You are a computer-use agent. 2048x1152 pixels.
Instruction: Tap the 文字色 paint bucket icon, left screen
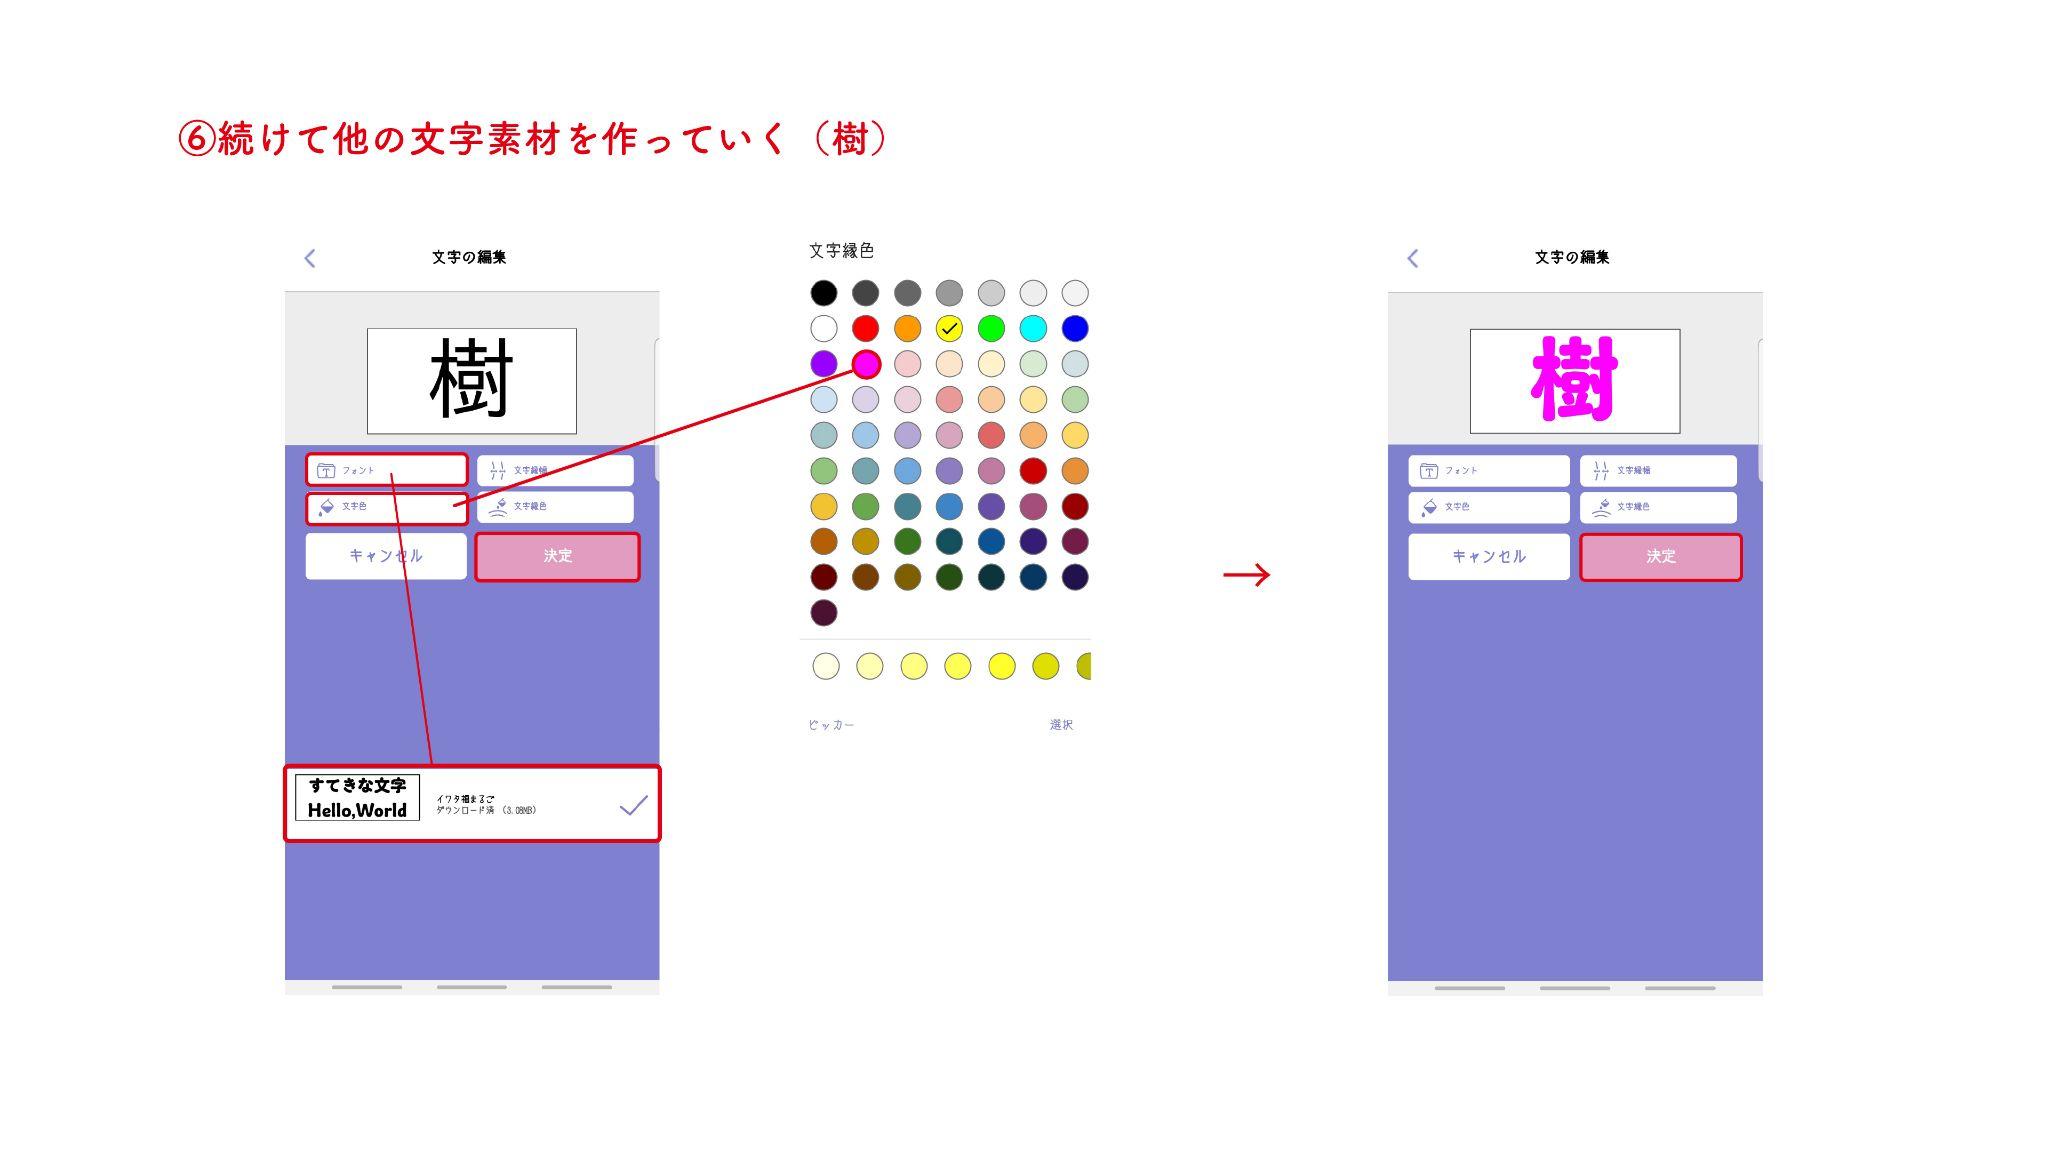tap(326, 507)
